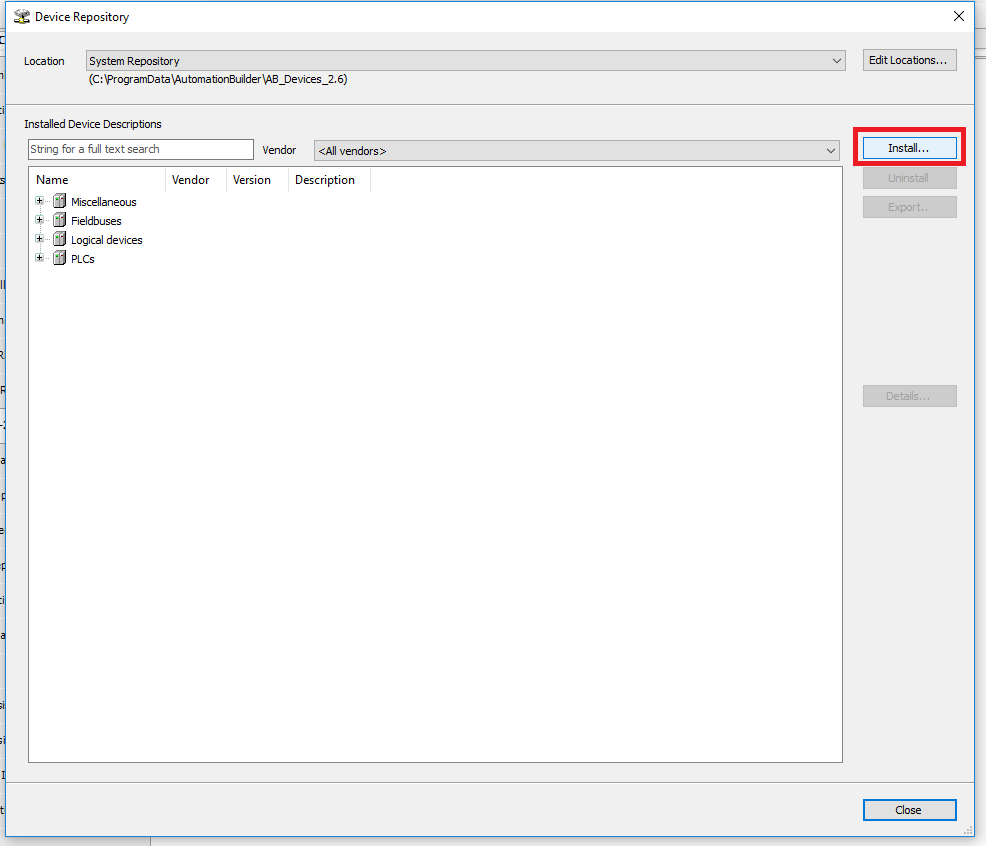The width and height of the screenshot is (986, 846).
Task: Sort list by Name column header
Action: click(x=97, y=180)
